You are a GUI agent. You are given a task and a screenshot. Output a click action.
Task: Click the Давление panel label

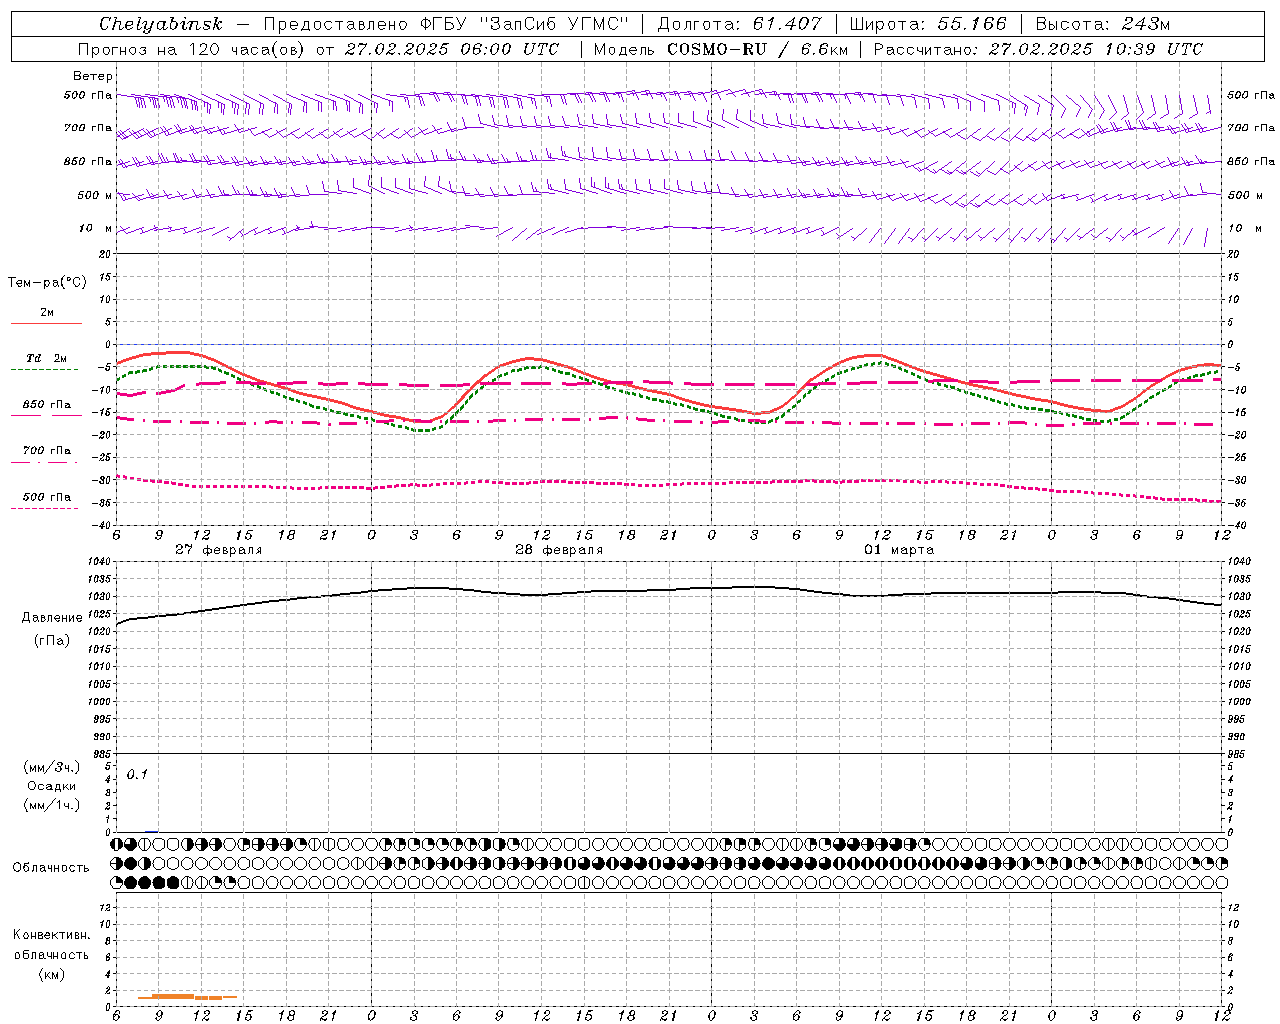click(x=52, y=618)
